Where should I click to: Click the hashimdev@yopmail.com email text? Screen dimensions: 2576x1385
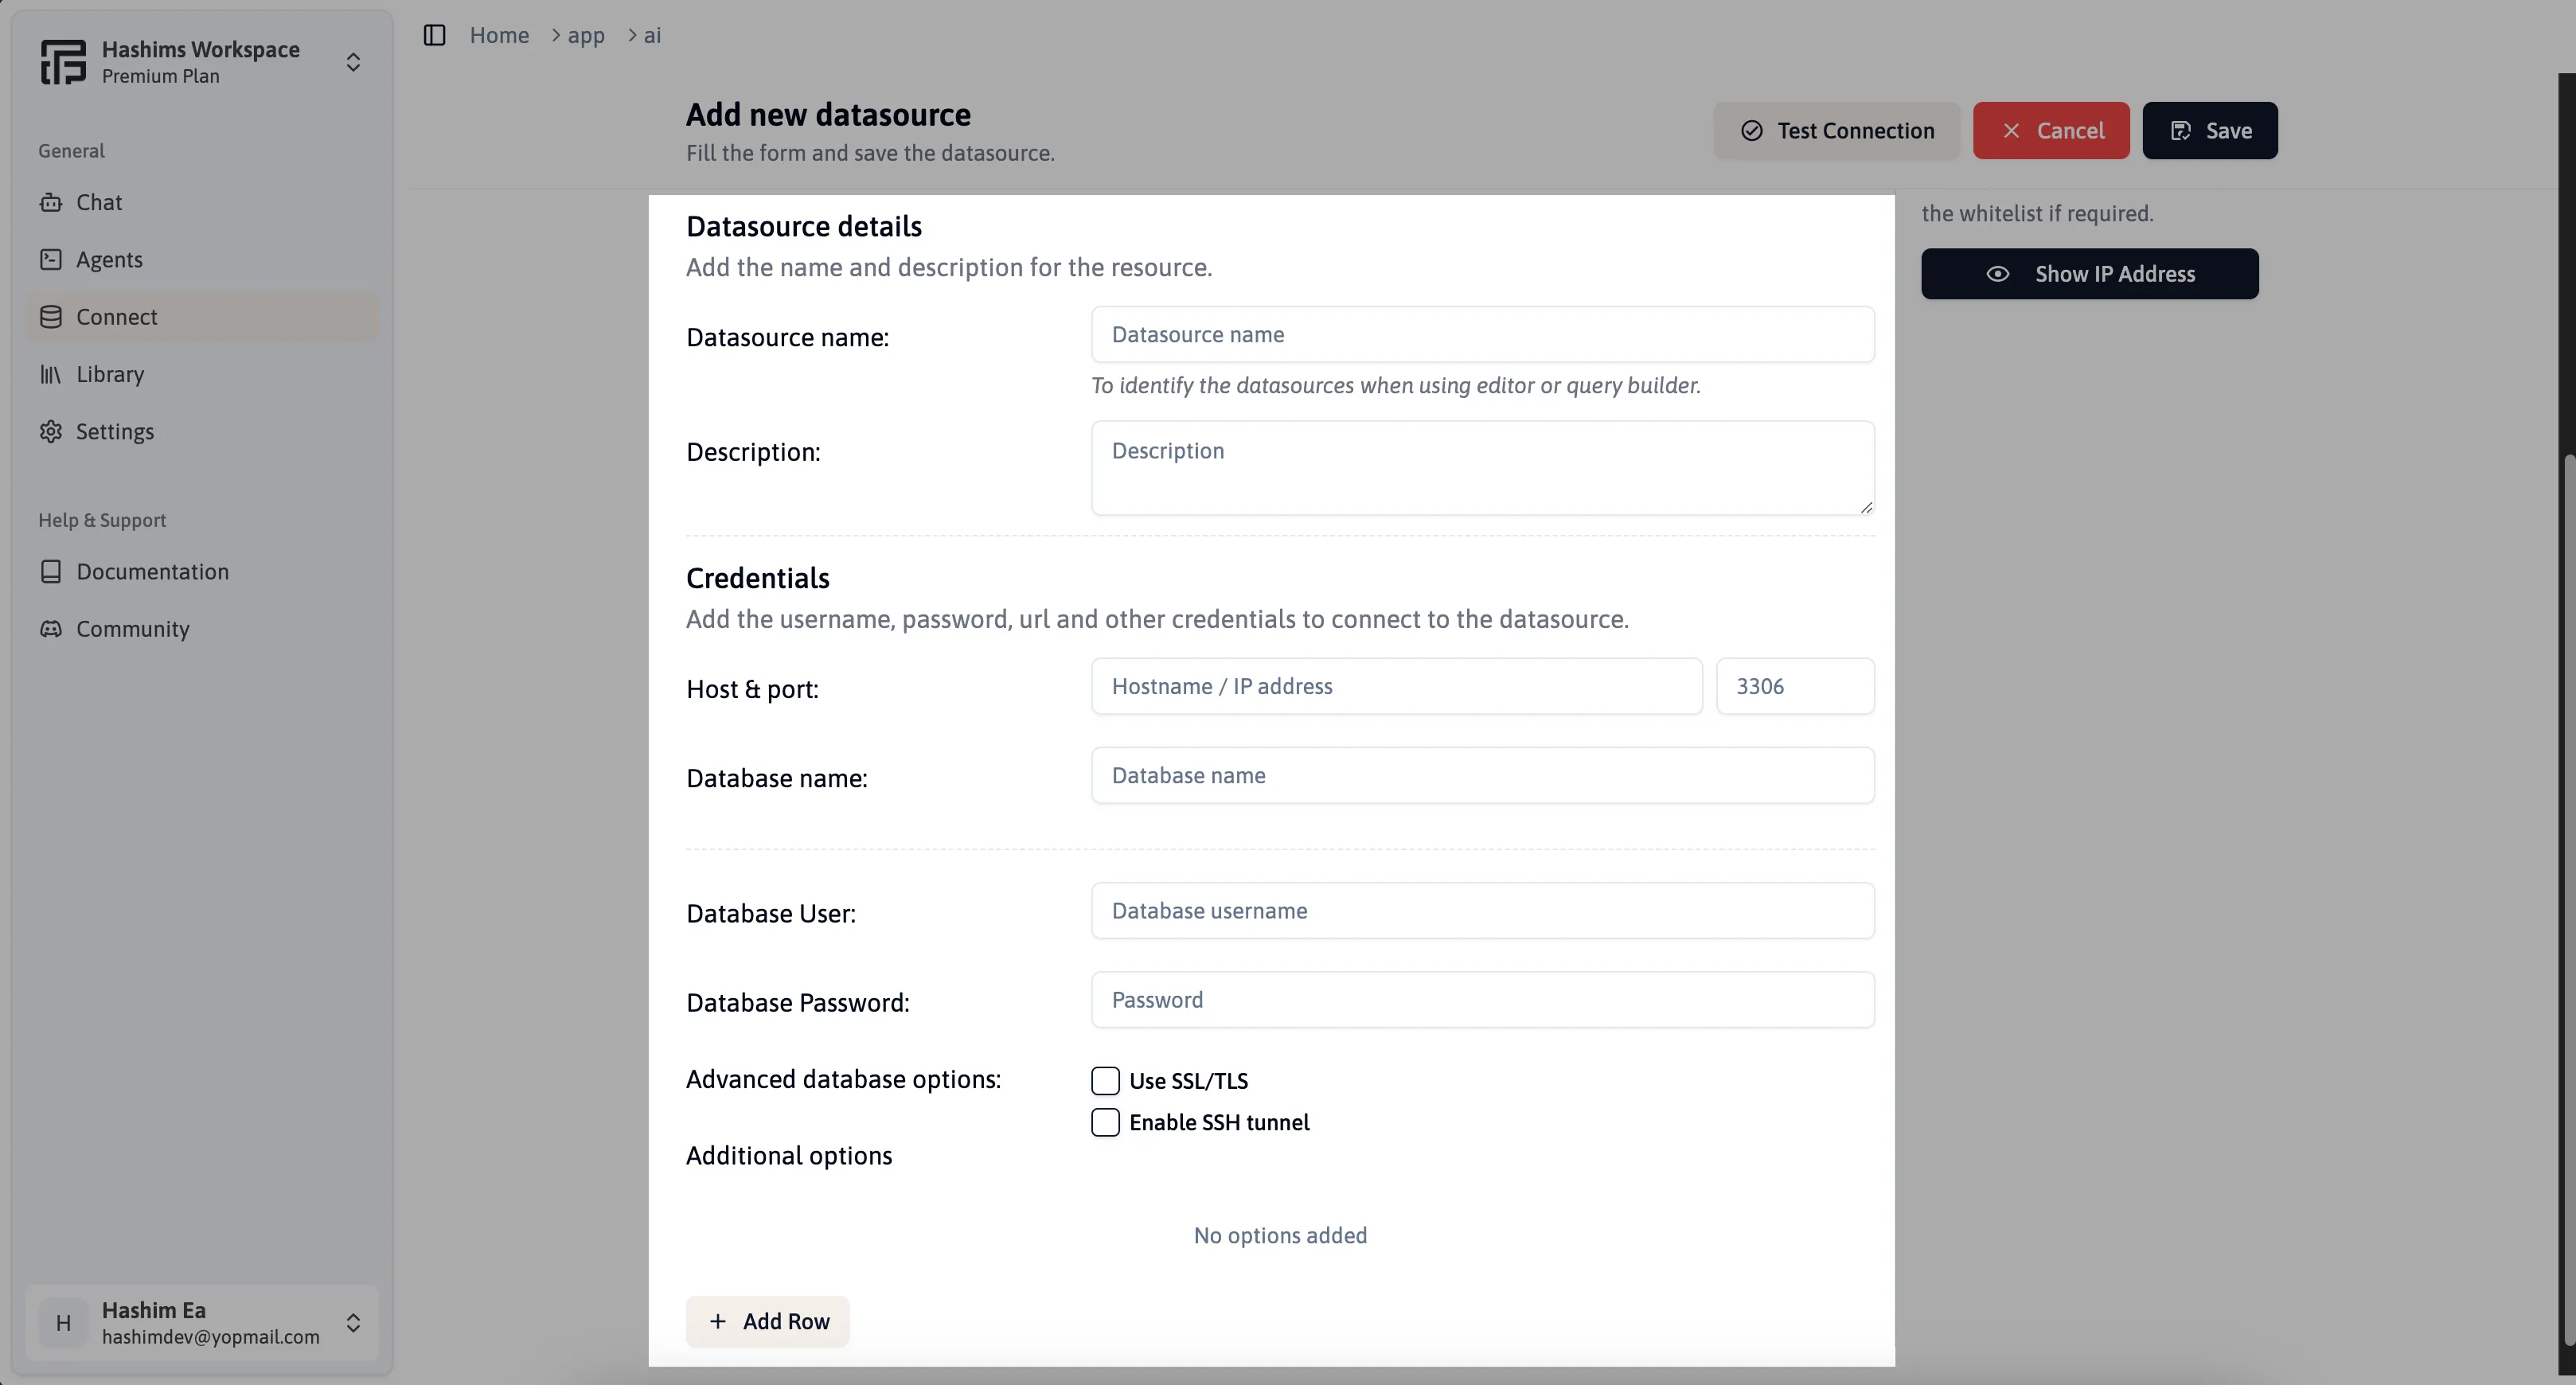tap(211, 1337)
